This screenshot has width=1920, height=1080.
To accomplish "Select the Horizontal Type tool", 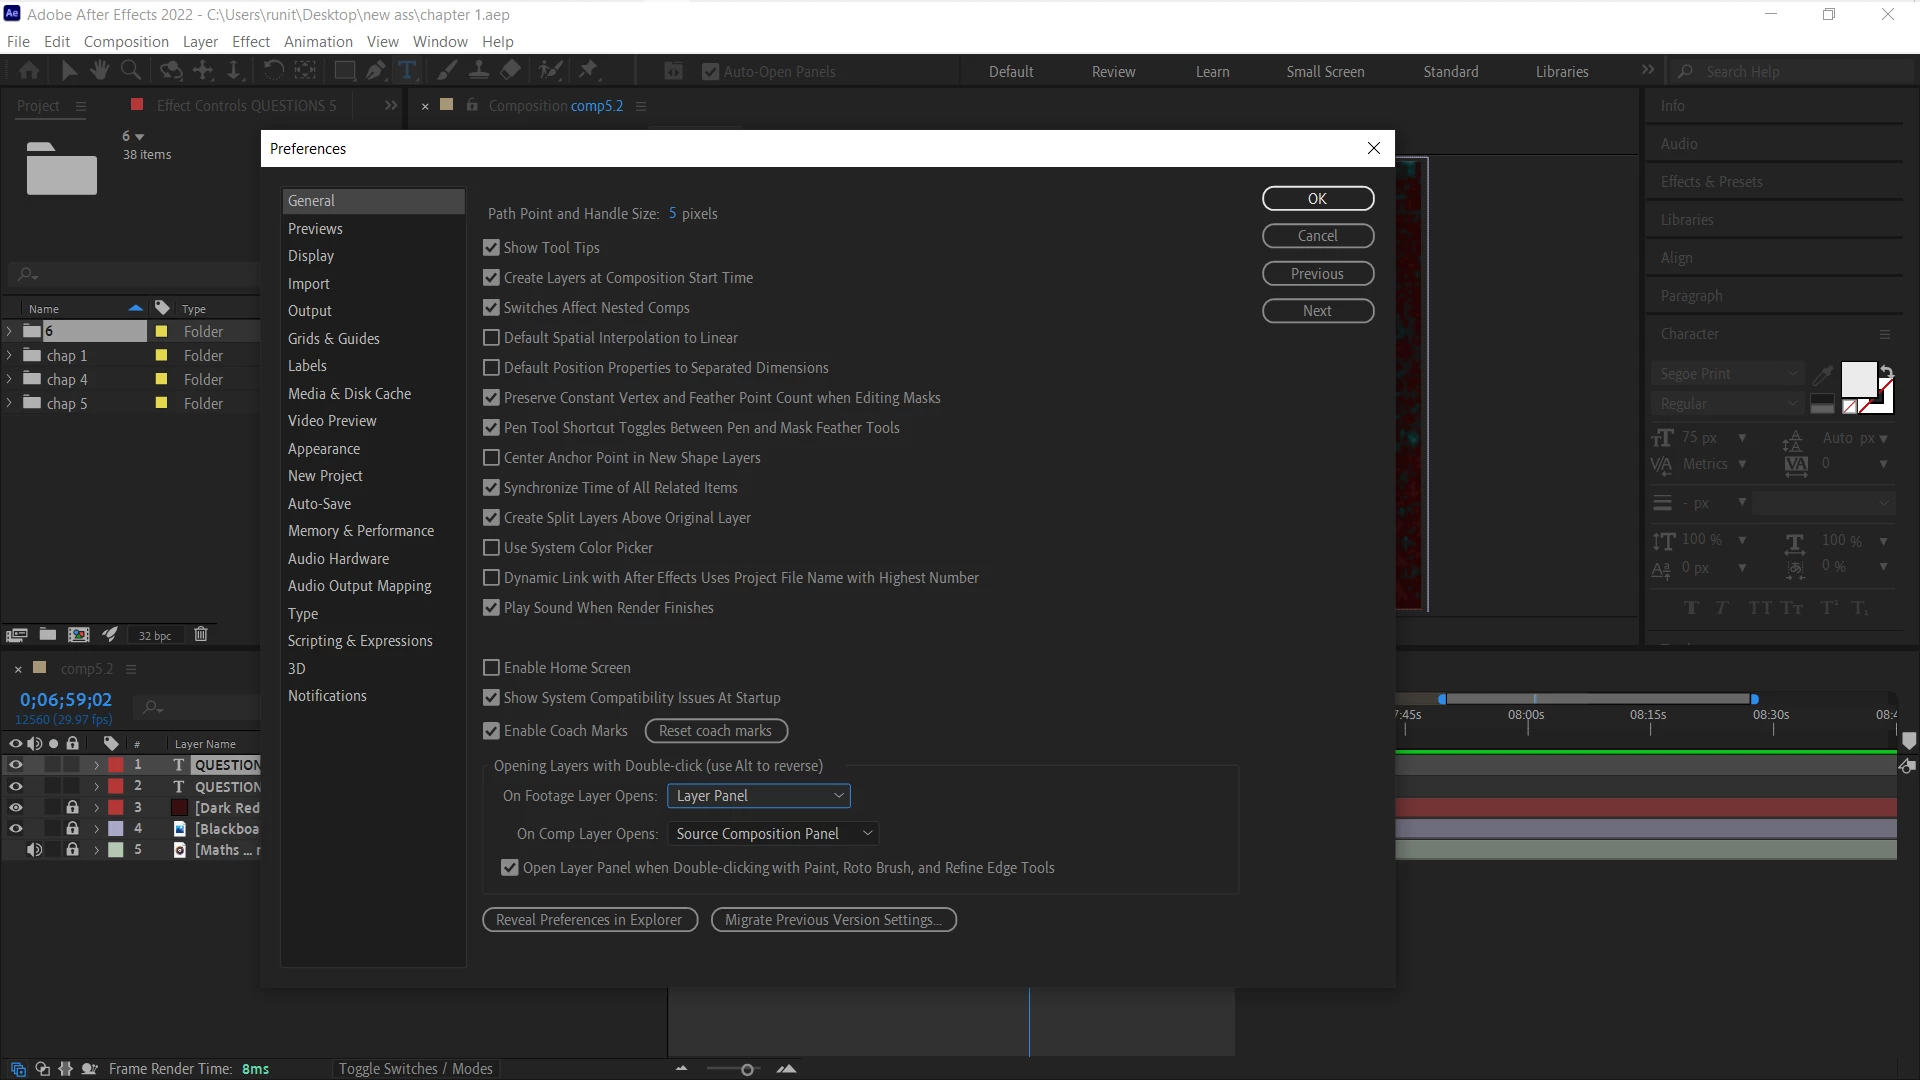I will coord(407,70).
